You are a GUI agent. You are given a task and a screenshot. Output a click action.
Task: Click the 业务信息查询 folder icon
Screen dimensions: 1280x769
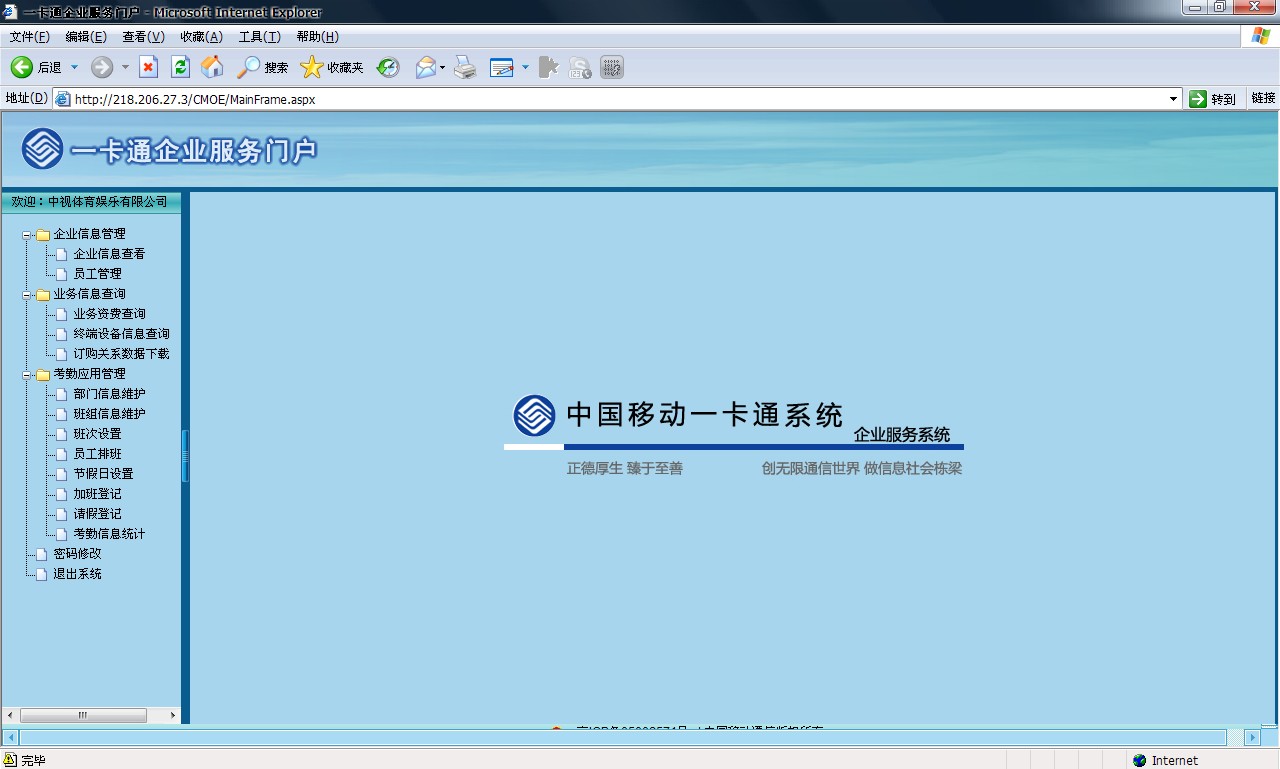pyautogui.click(x=43, y=294)
